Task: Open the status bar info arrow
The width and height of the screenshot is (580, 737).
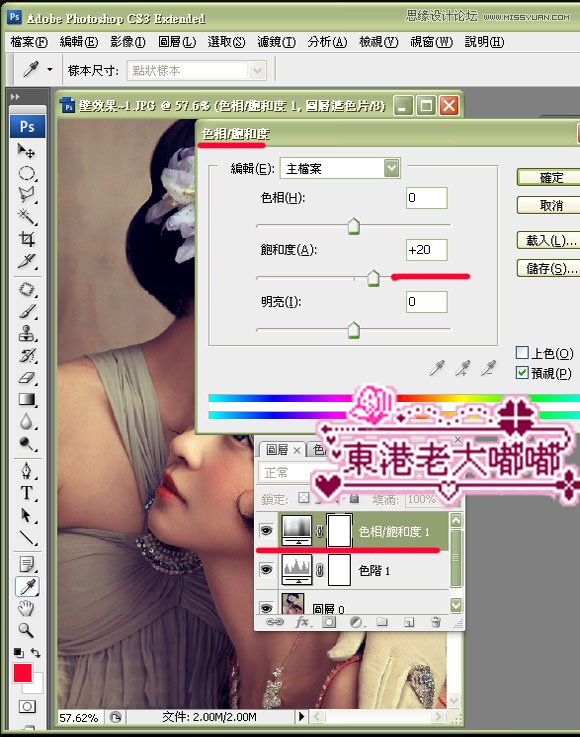Action: coord(301,716)
